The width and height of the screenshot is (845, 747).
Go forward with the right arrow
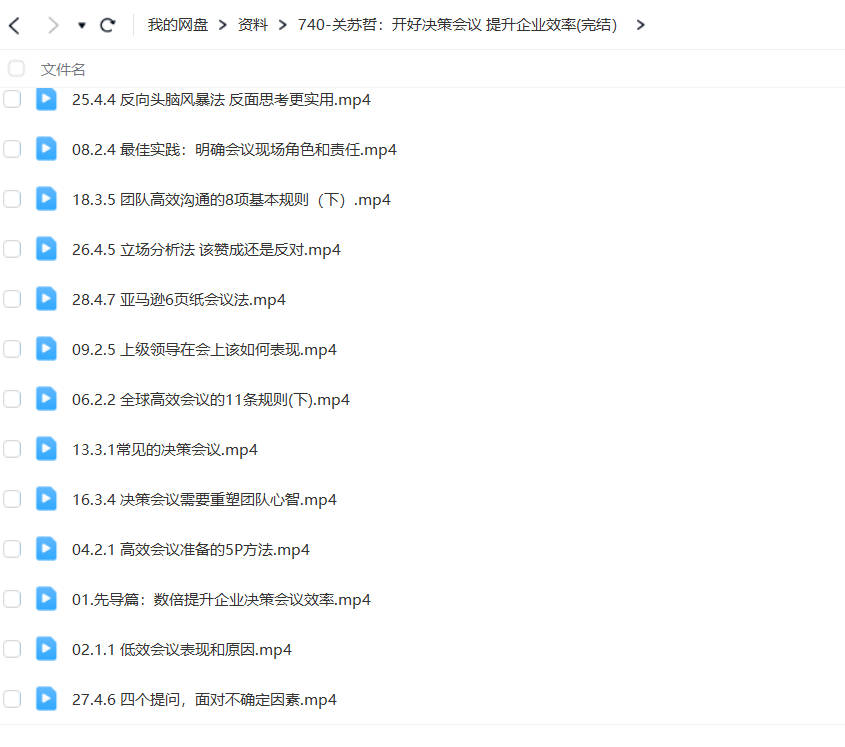[53, 25]
